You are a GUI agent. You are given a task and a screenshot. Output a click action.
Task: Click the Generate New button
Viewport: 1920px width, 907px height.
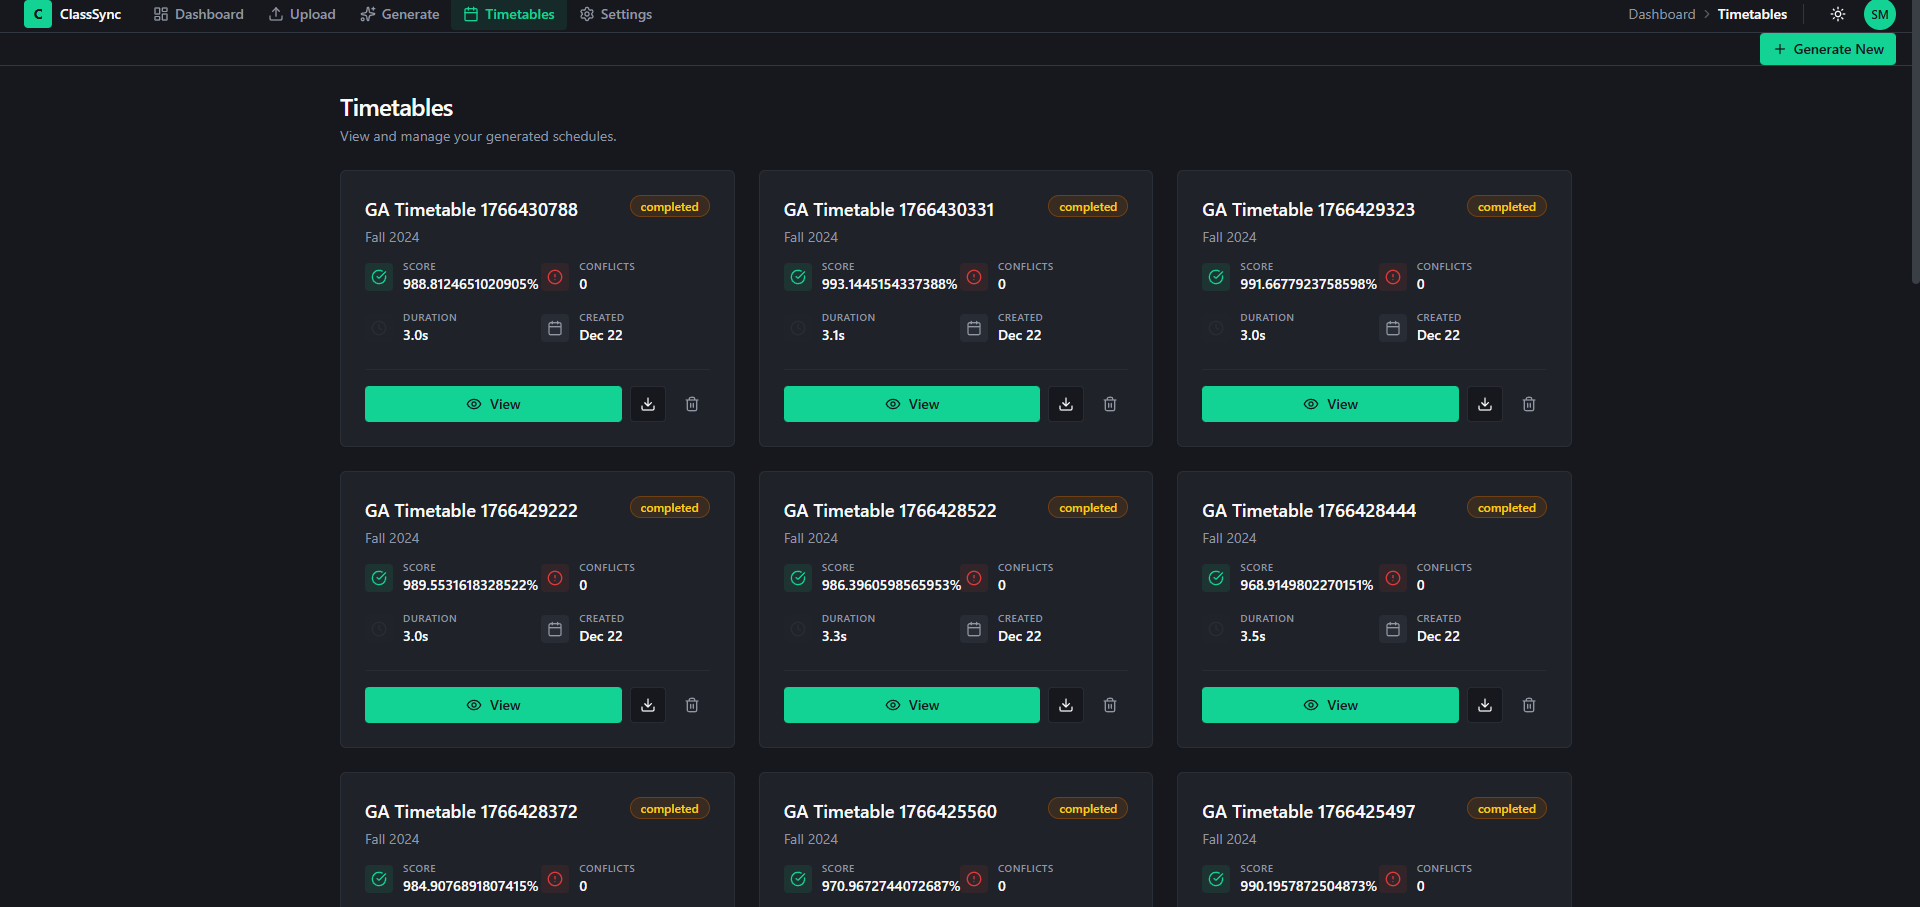1828,49
